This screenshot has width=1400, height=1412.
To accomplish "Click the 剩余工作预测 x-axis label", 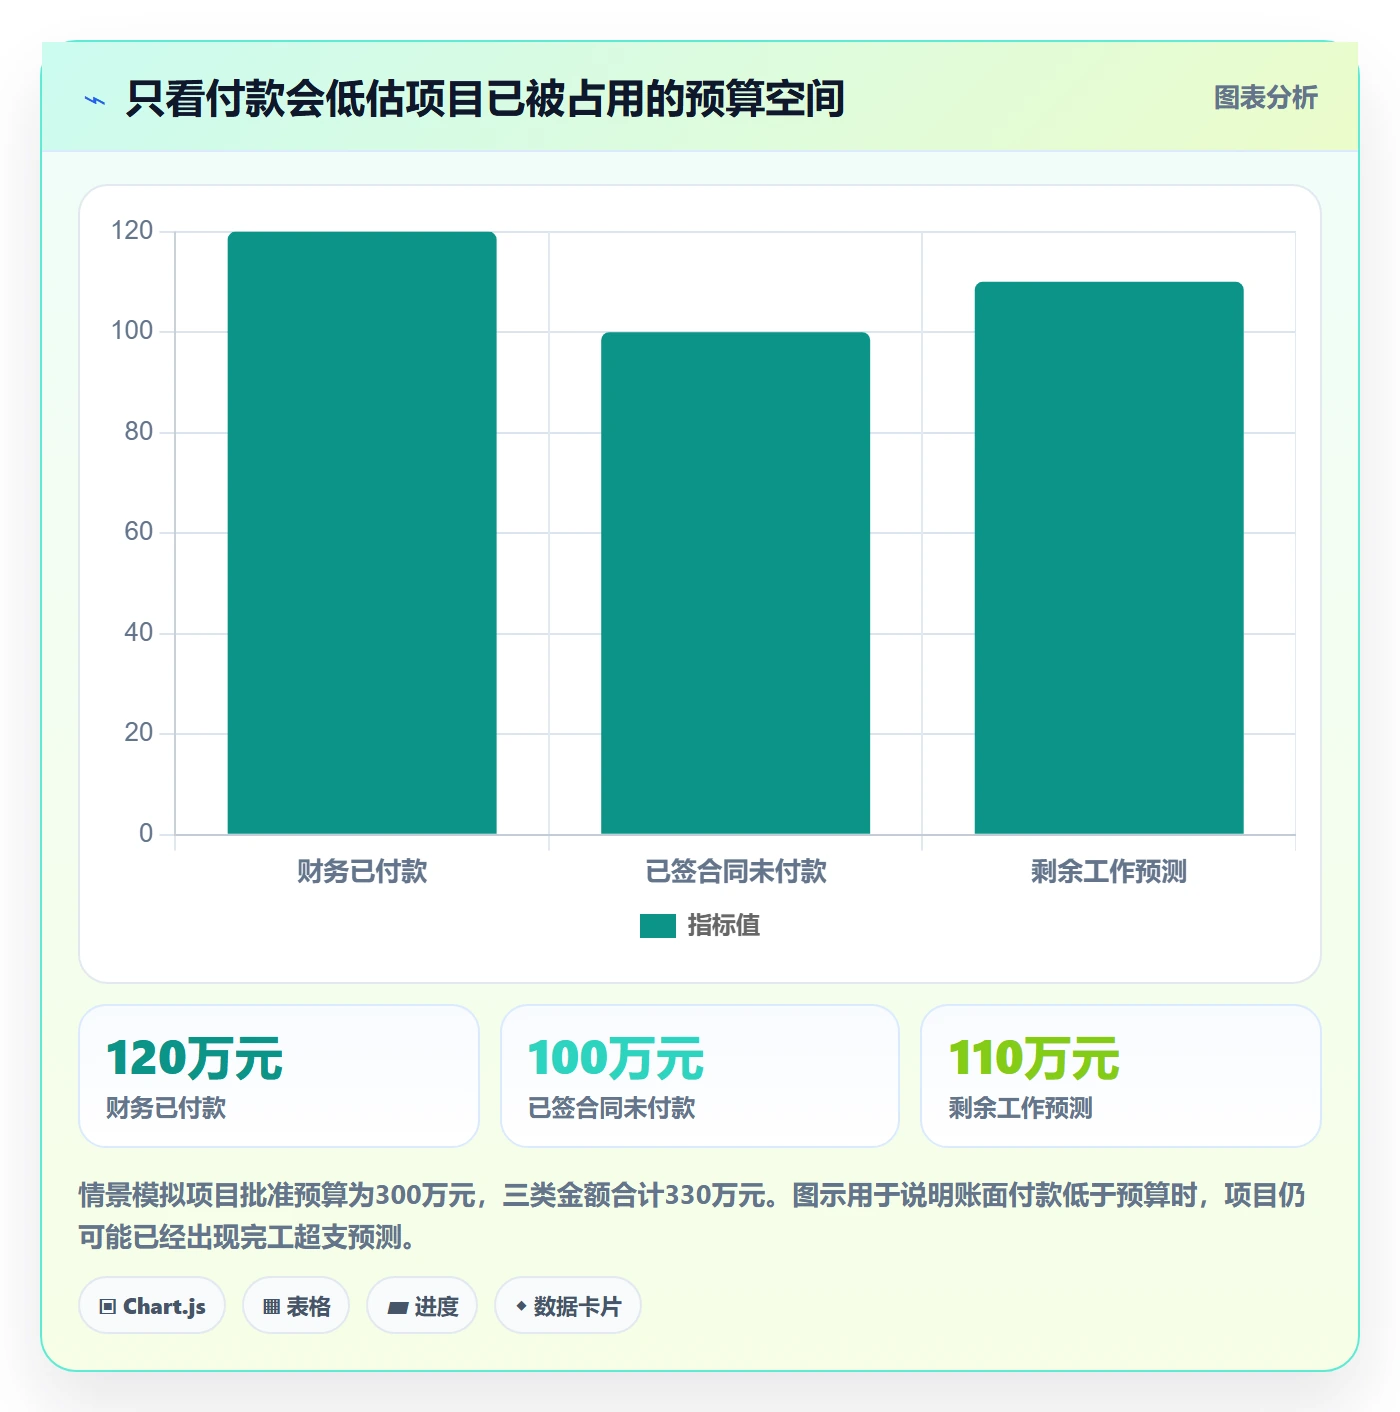I will (1109, 871).
